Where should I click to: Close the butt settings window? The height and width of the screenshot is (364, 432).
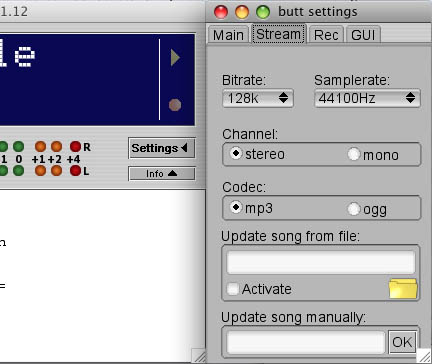(x=221, y=12)
